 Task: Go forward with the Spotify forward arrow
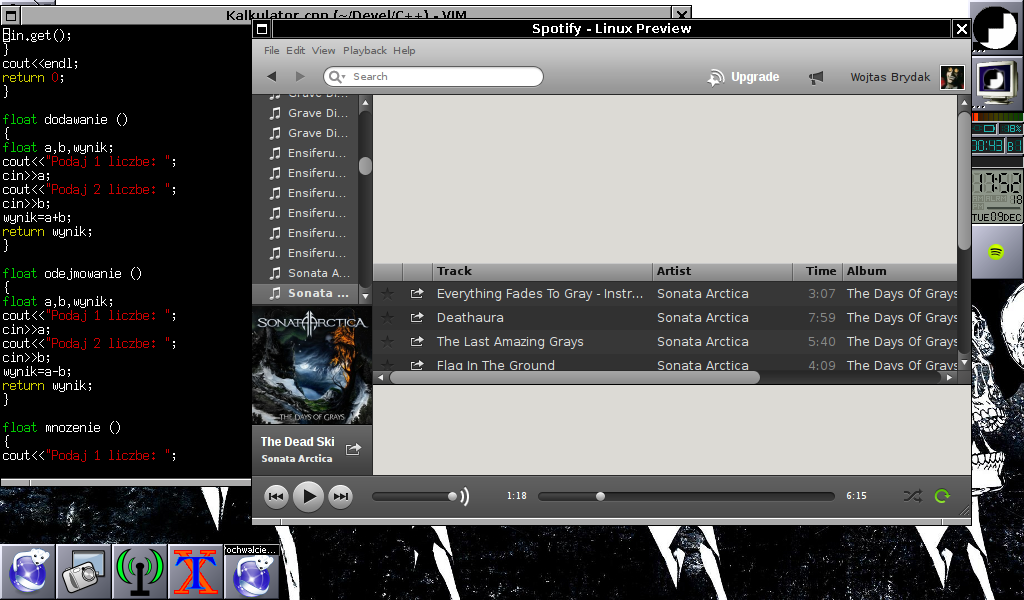(300, 76)
